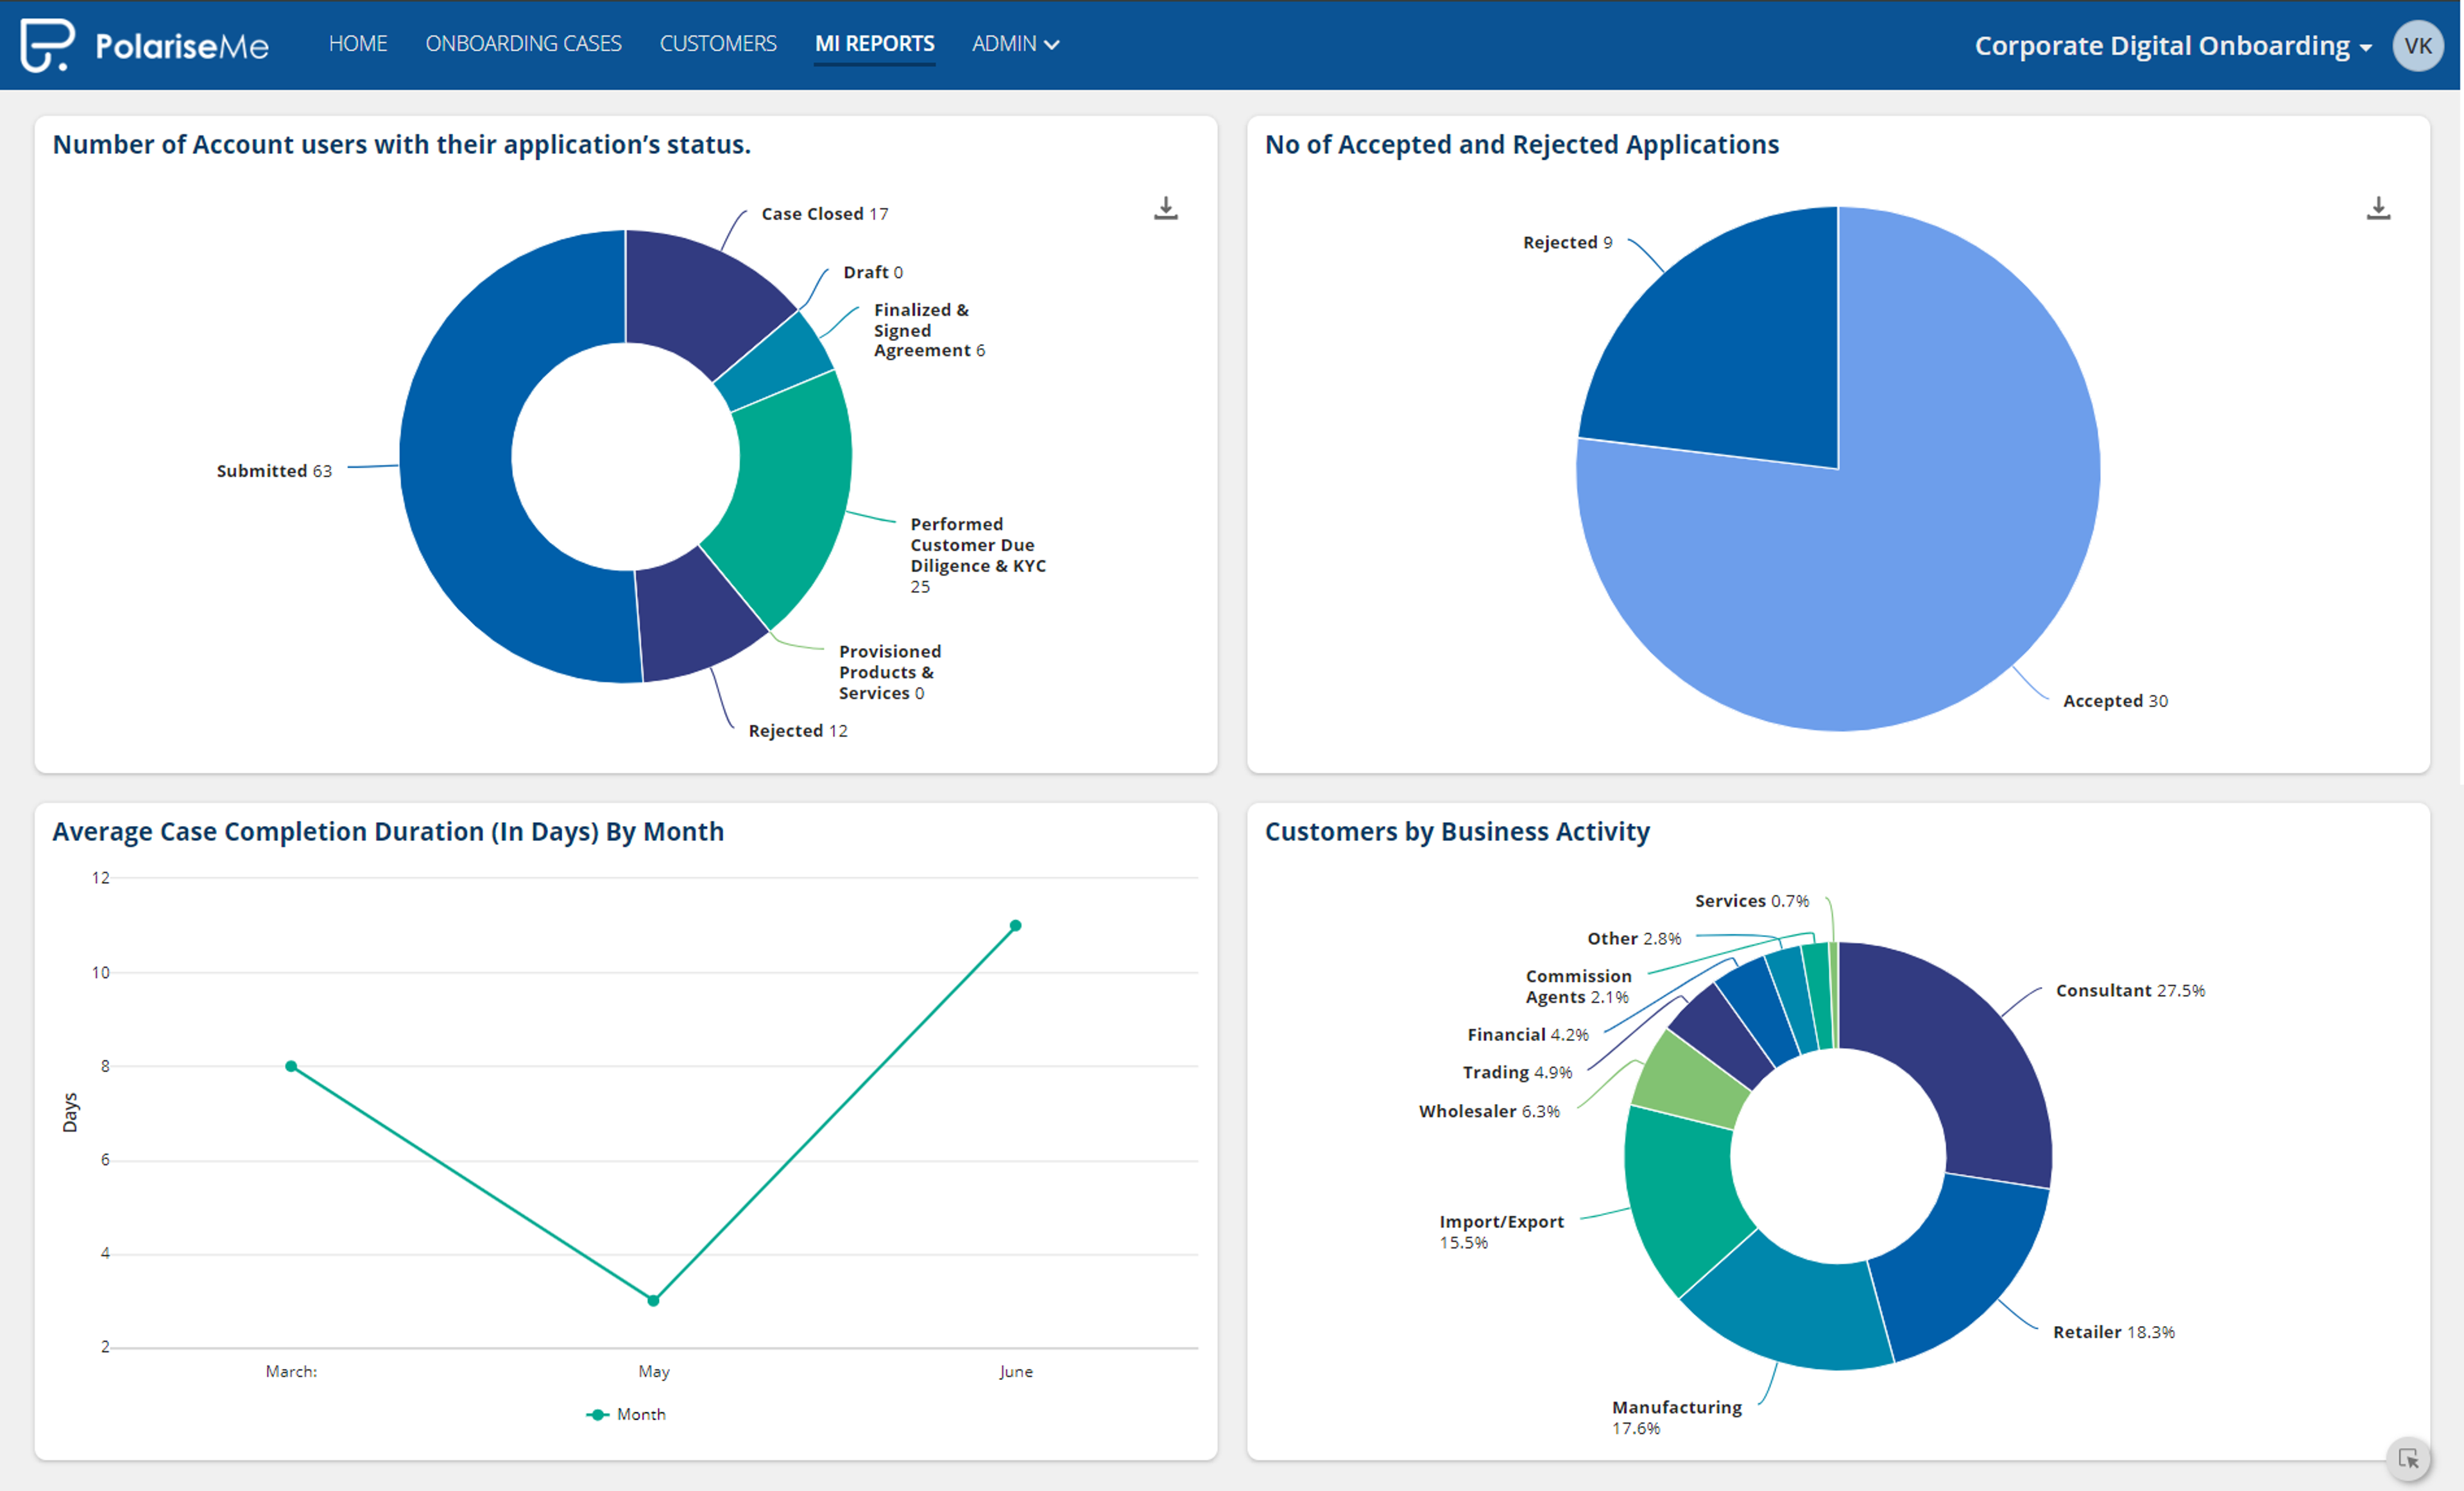This screenshot has width=2464, height=1491.
Task: Click the Submitted 63 label
Action: [x=274, y=471]
